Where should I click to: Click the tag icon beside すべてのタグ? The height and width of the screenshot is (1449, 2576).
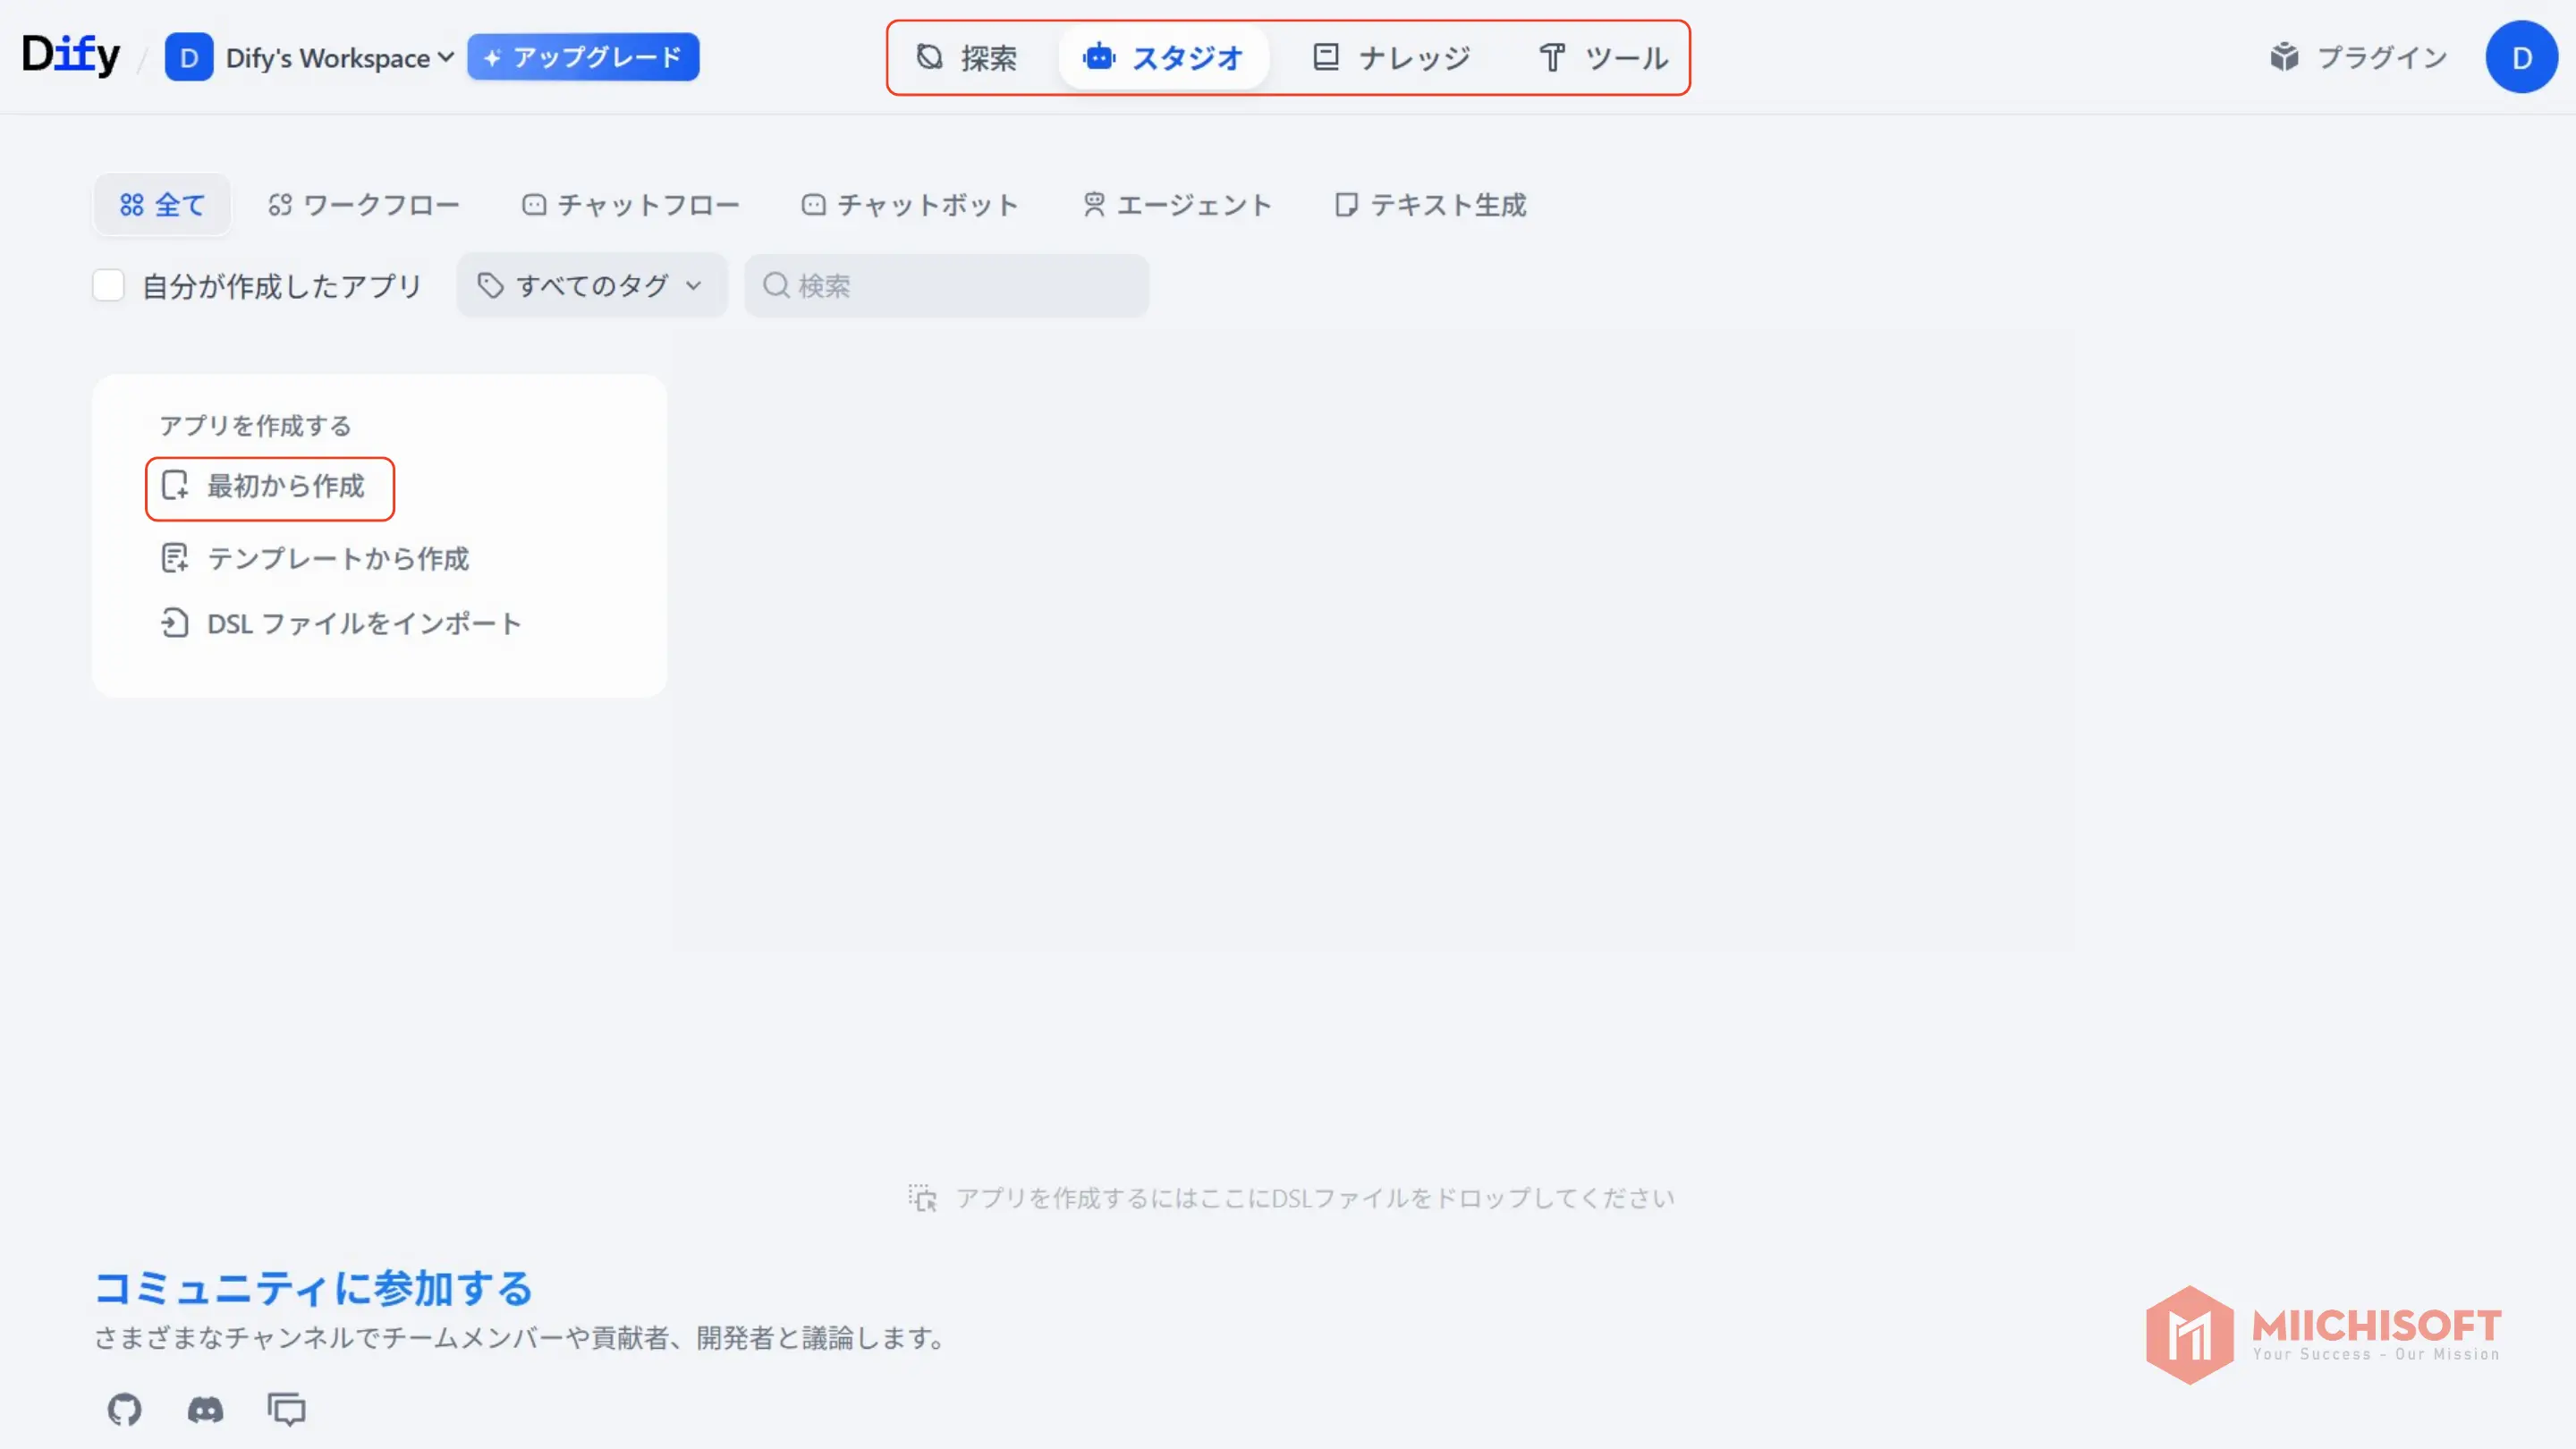point(490,285)
